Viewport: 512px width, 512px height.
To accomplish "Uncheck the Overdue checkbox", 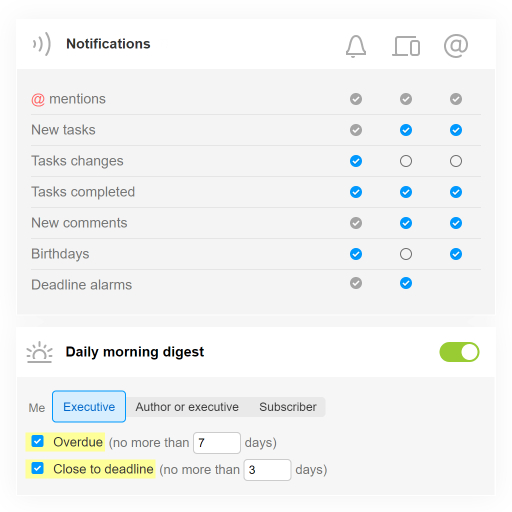I will [x=37, y=441].
